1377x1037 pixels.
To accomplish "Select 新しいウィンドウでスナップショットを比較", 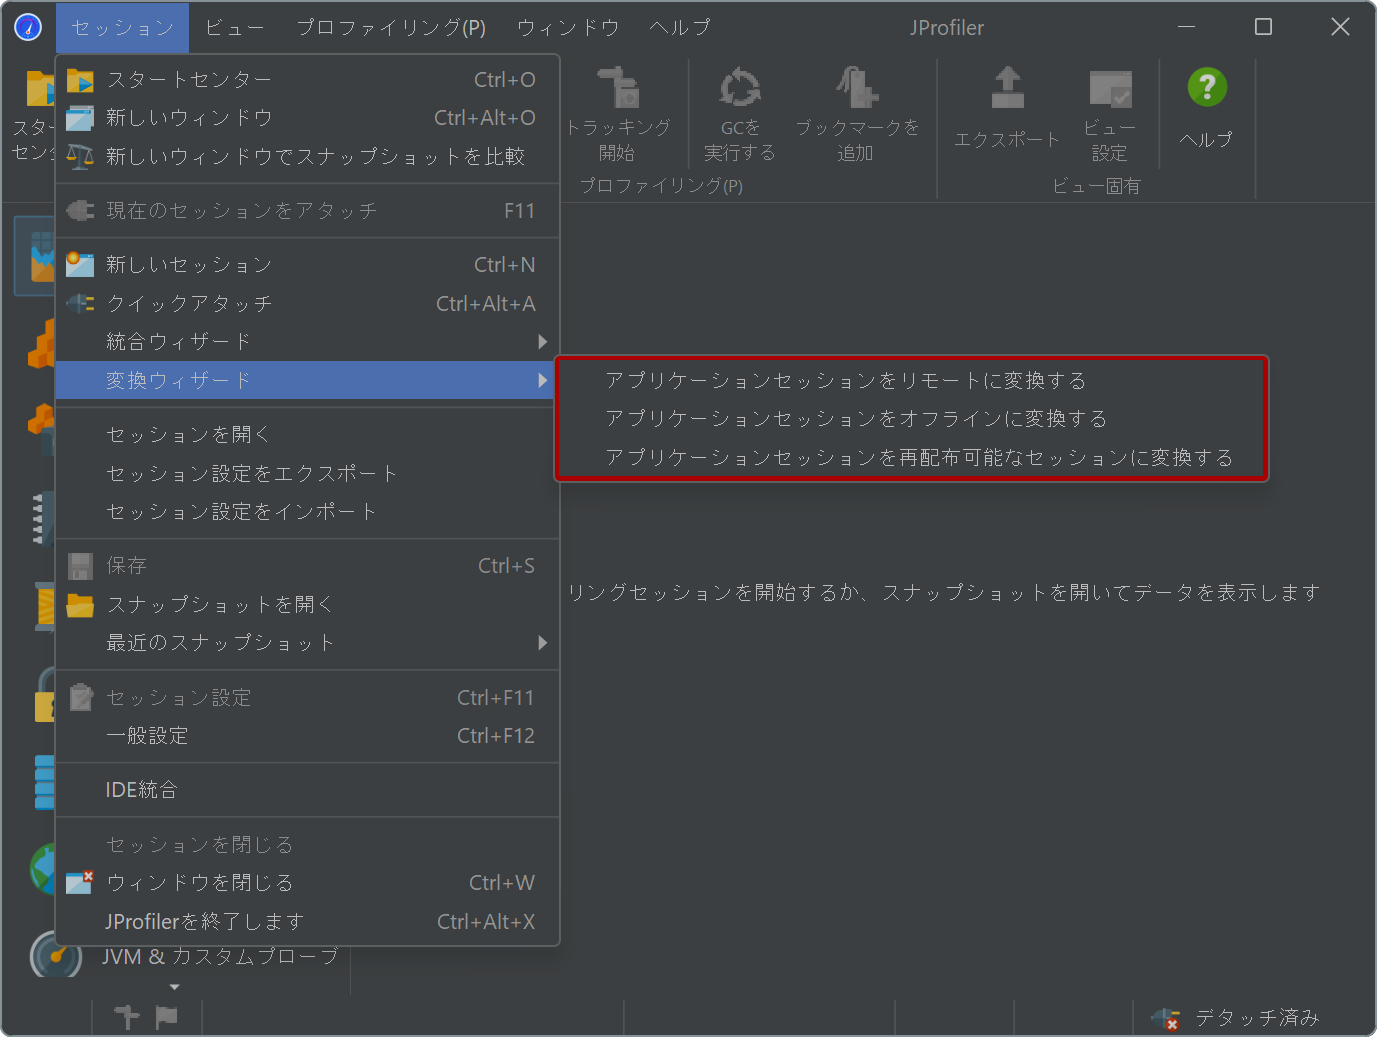I will 307,157.
